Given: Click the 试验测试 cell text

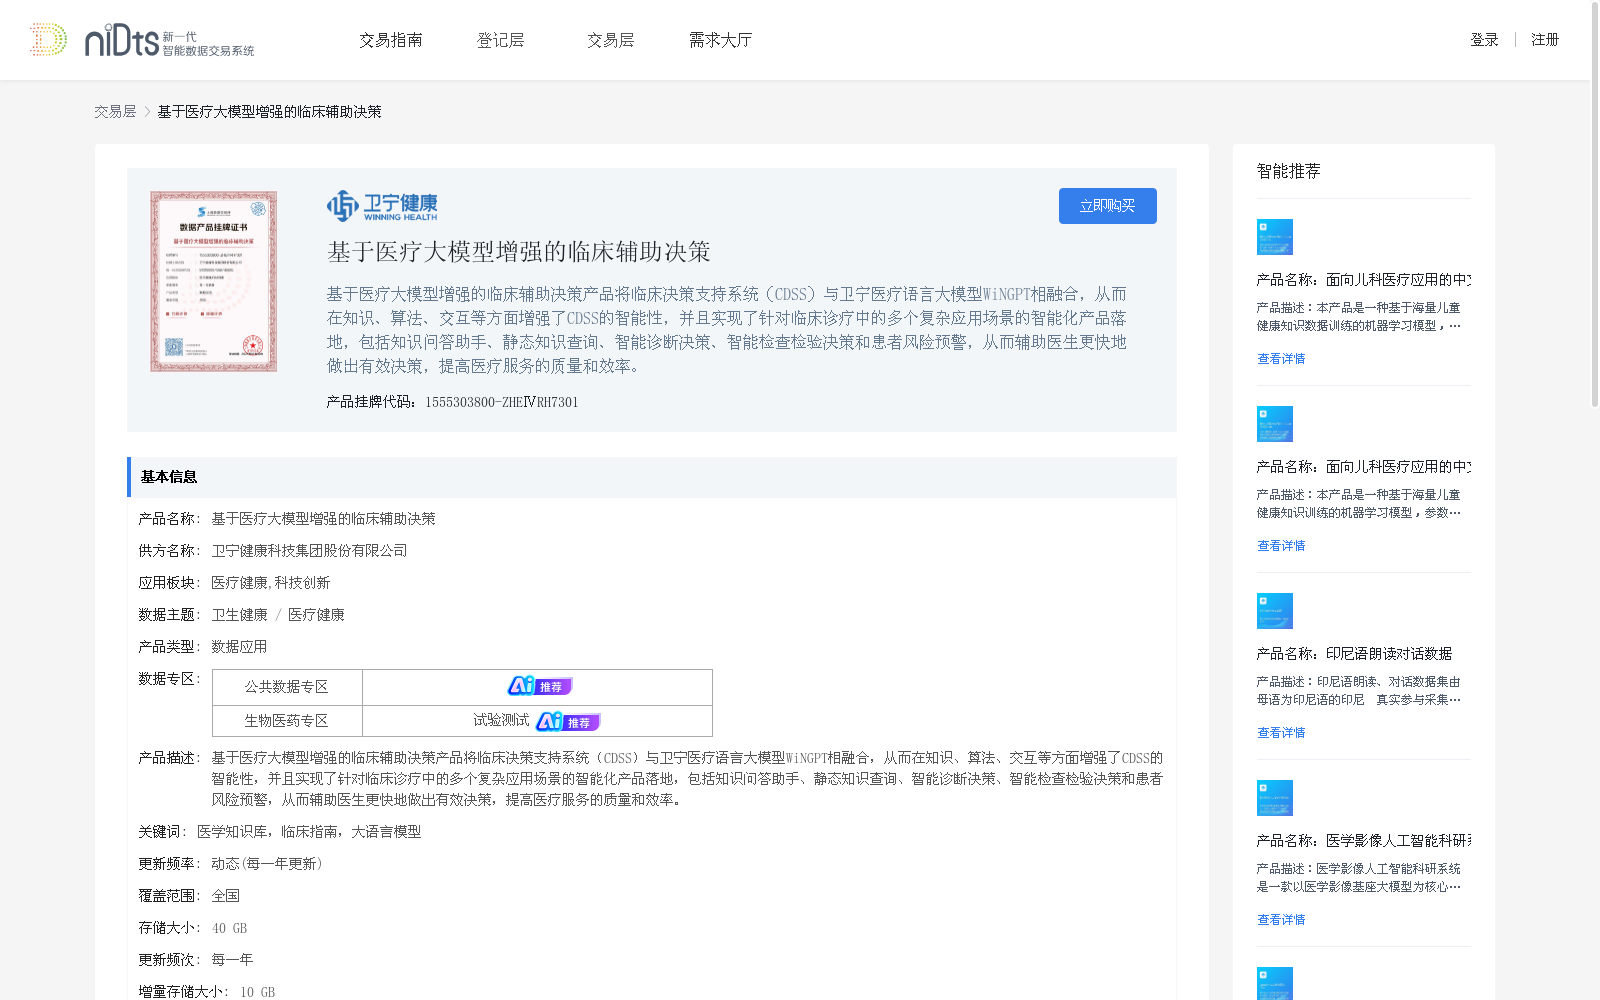Looking at the screenshot, I should point(501,720).
